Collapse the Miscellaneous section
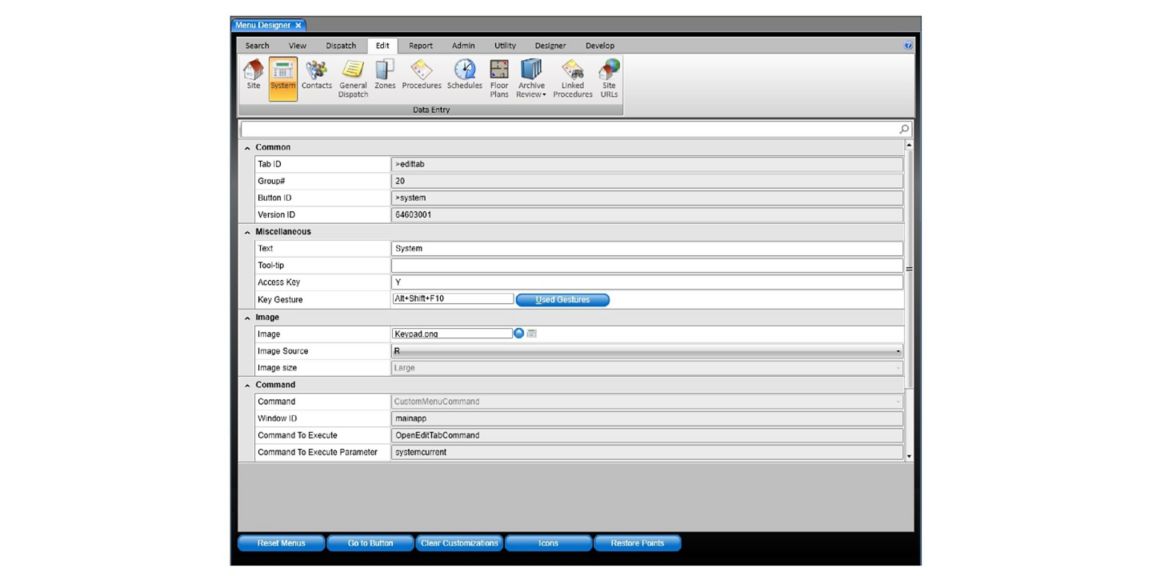This screenshot has height=576, width=1152. [x=248, y=232]
